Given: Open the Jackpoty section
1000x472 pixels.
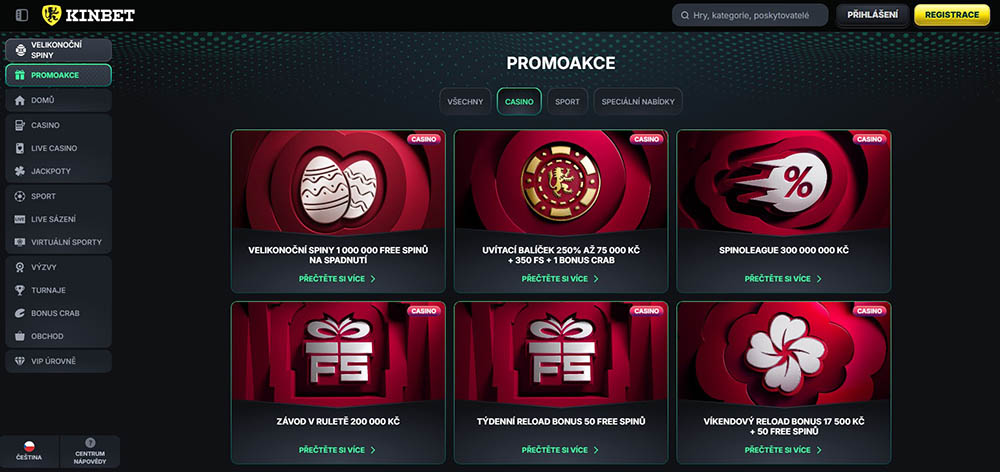Looking at the screenshot, I should coord(58,171).
